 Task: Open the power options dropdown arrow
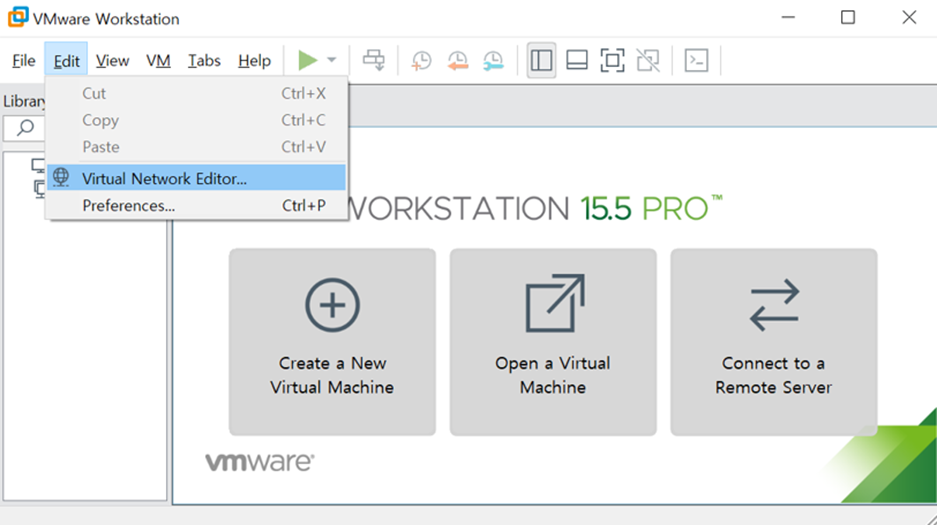(332, 60)
